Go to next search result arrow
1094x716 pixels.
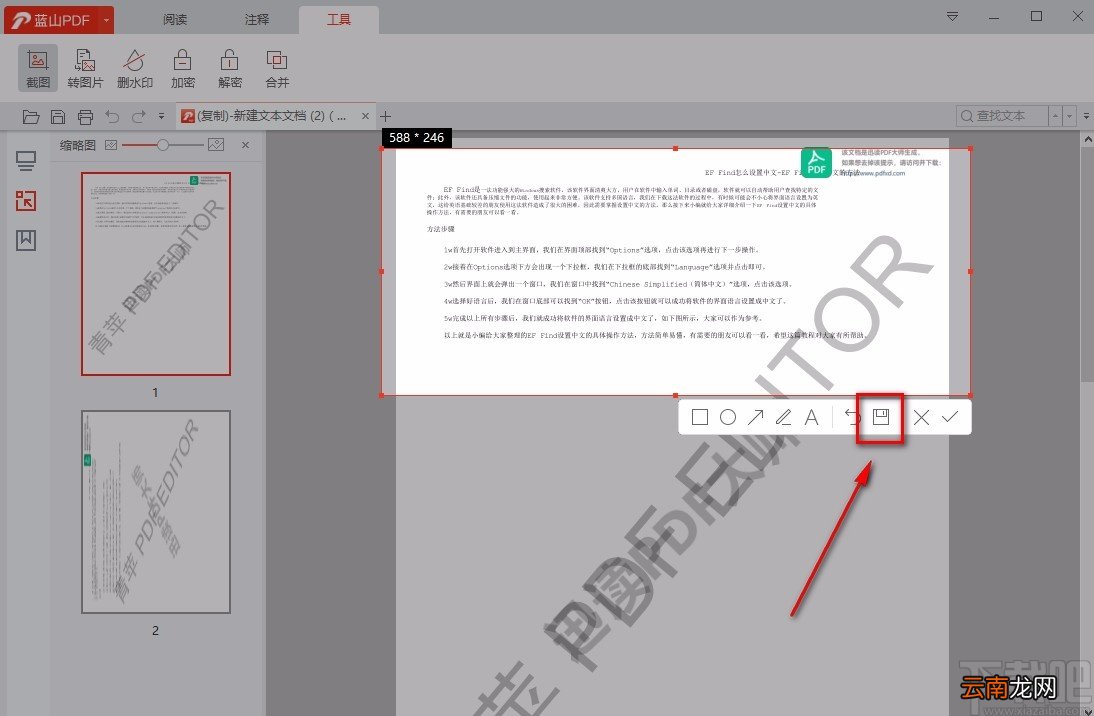click(1069, 116)
